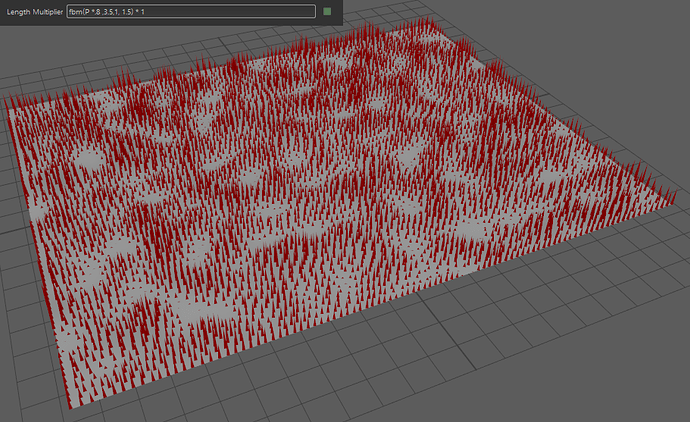The width and height of the screenshot is (690, 422).
Task: Click empty space right of green icon
Action: pos(338,11)
